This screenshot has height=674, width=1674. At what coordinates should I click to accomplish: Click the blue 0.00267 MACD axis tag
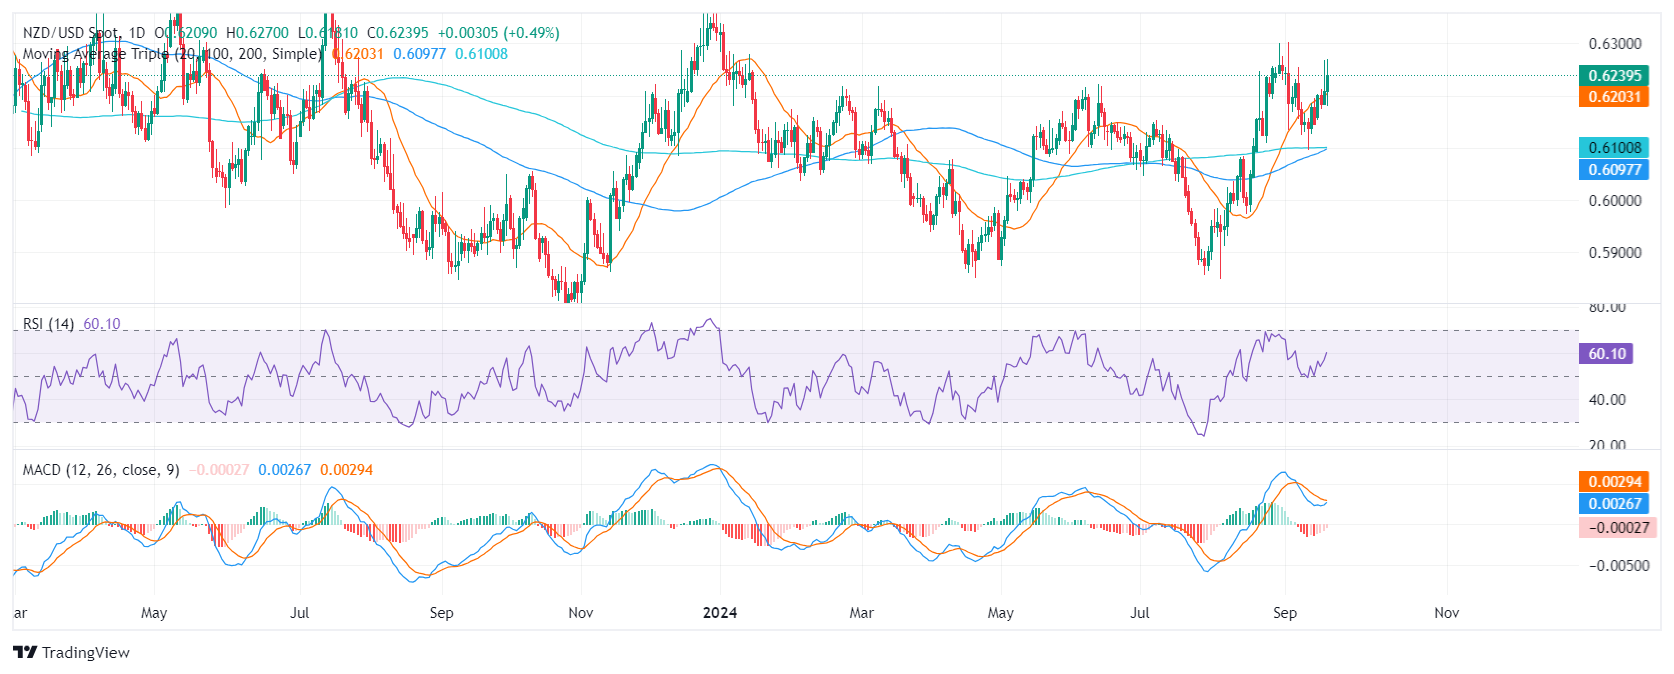[x=1614, y=504]
